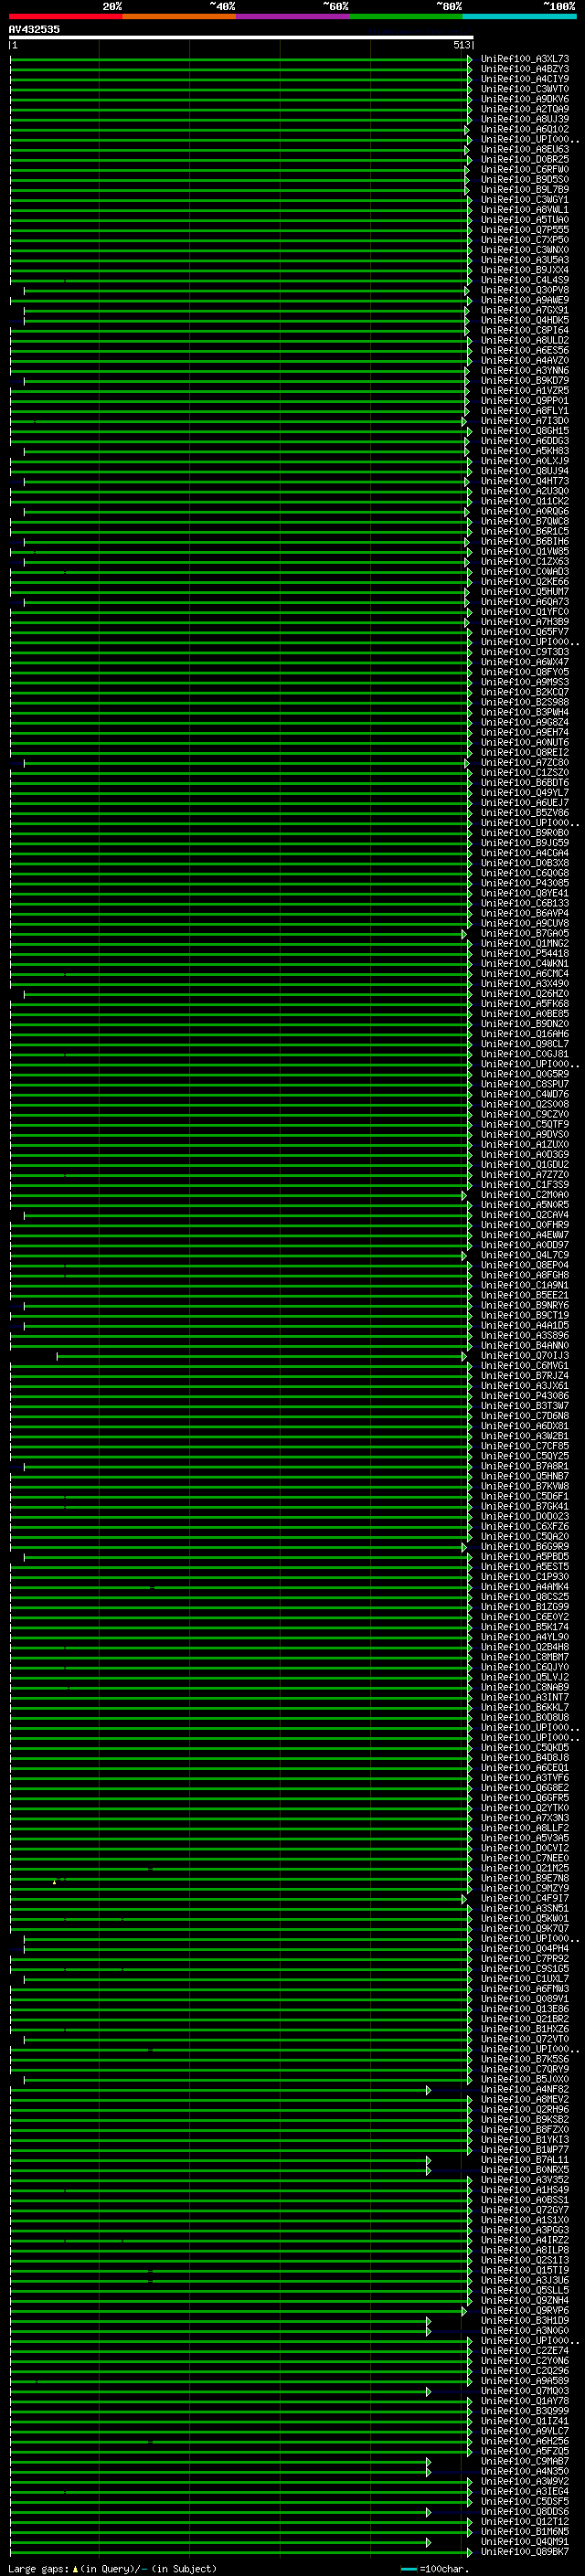Image resolution: width=585 pixels, height=2576 pixels.
Task: Select label UniRef100_A8ULD2
Action: pyautogui.click(x=525, y=340)
